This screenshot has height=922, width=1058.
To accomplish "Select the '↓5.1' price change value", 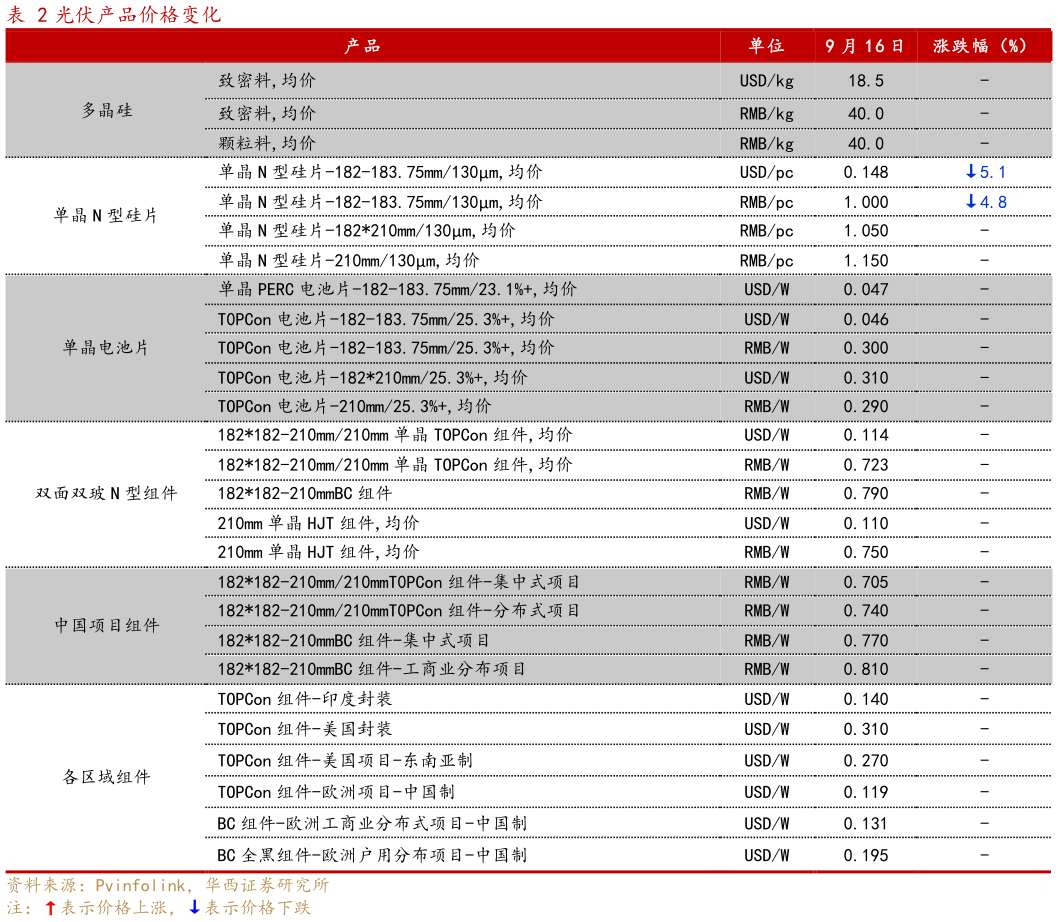I will 985,172.
